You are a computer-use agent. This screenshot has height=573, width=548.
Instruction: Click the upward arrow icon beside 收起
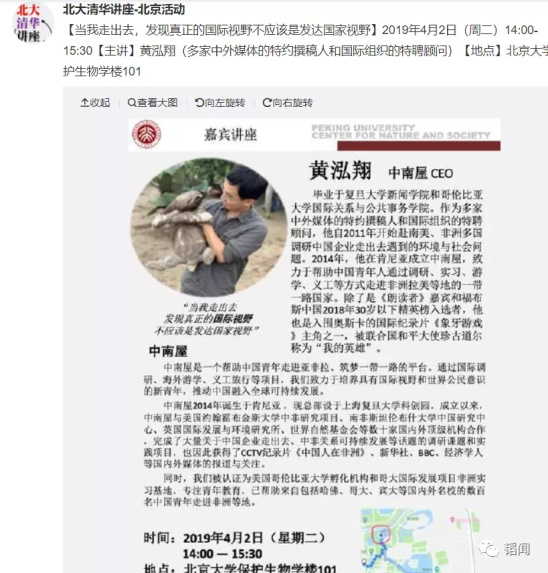pyautogui.click(x=84, y=103)
